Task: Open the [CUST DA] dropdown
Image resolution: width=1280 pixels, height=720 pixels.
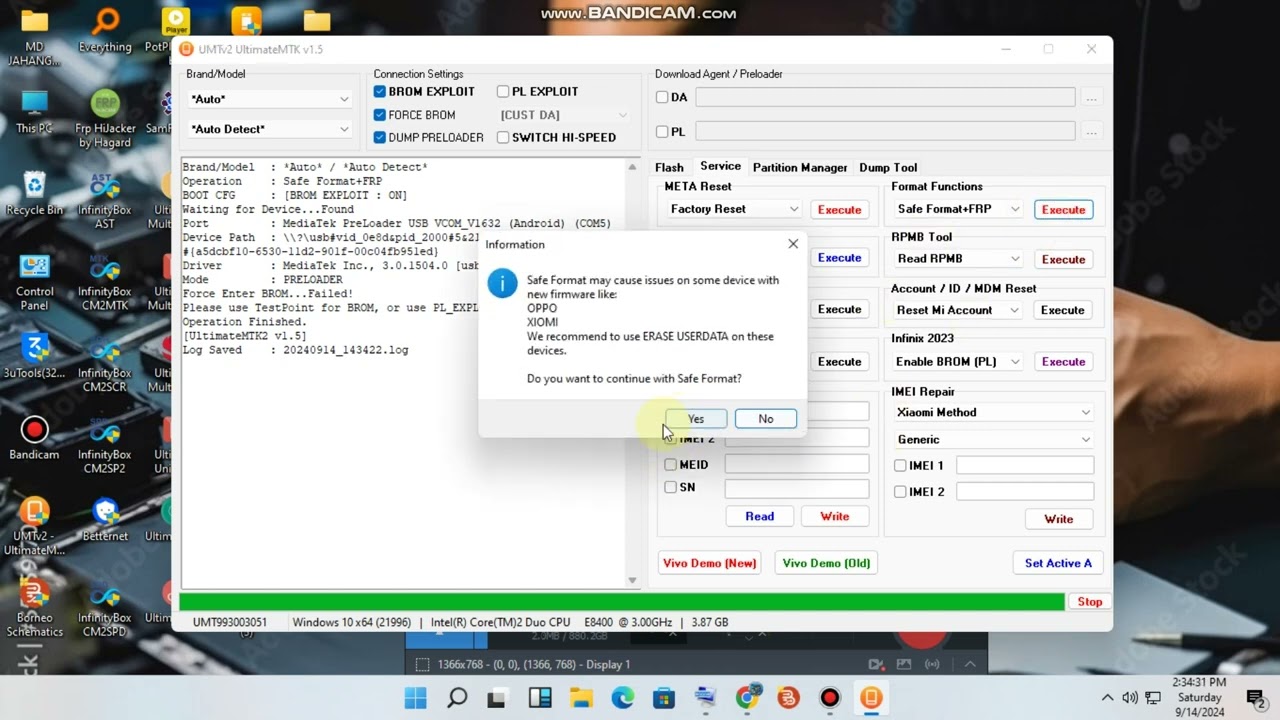Action: tap(564, 115)
